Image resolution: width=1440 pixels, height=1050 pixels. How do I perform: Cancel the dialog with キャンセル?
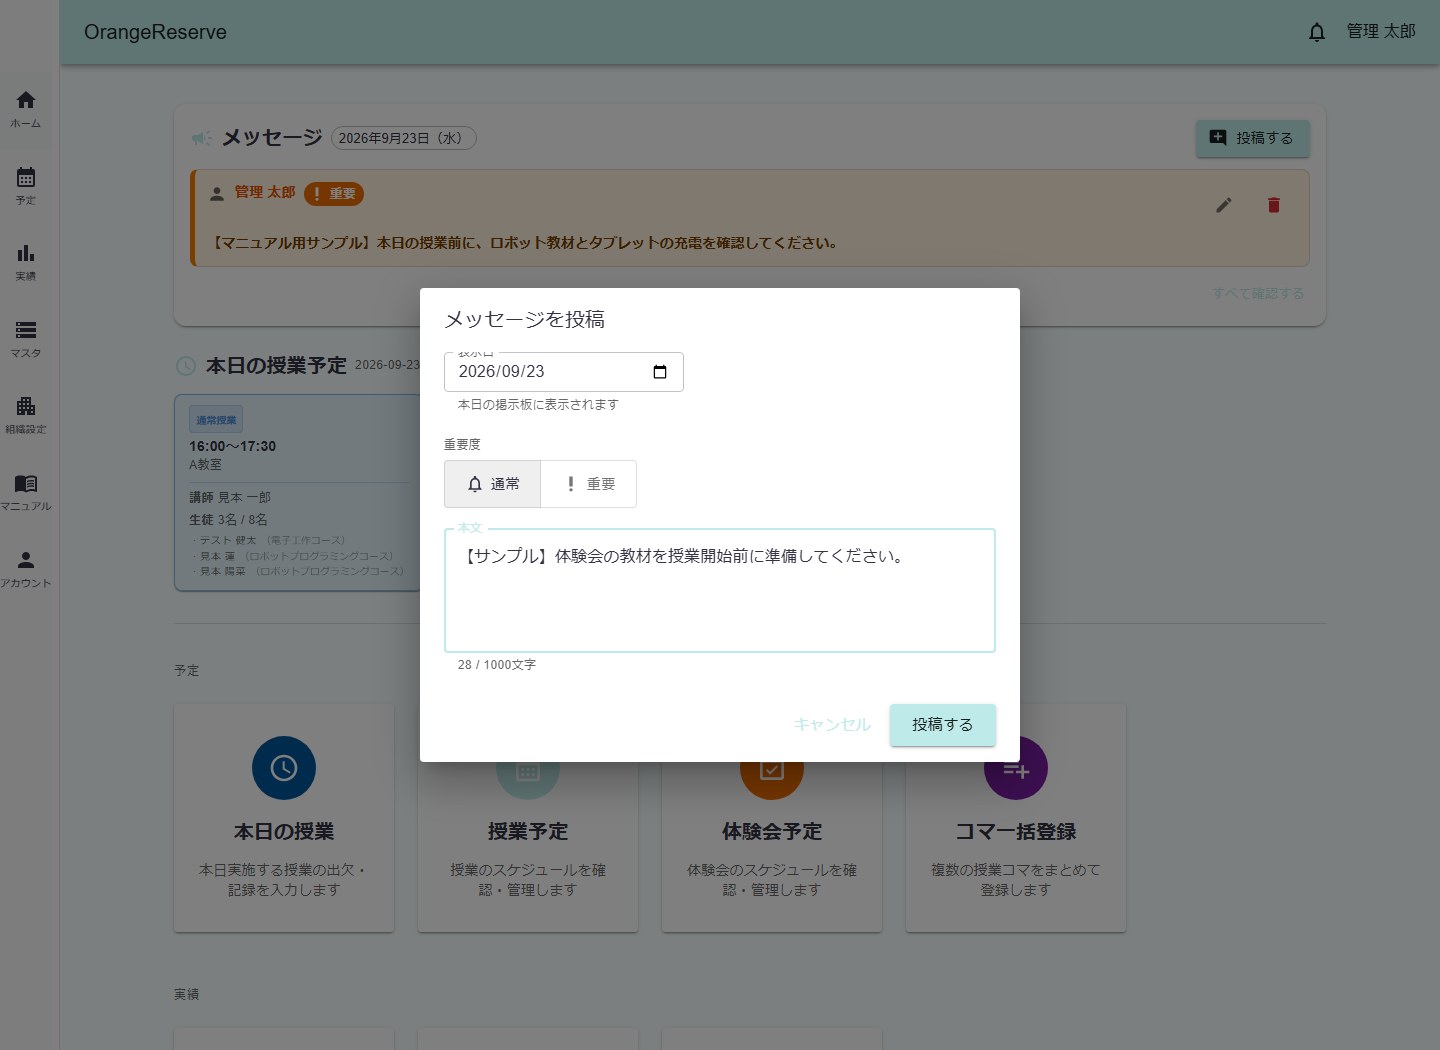[x=832, y=725]
